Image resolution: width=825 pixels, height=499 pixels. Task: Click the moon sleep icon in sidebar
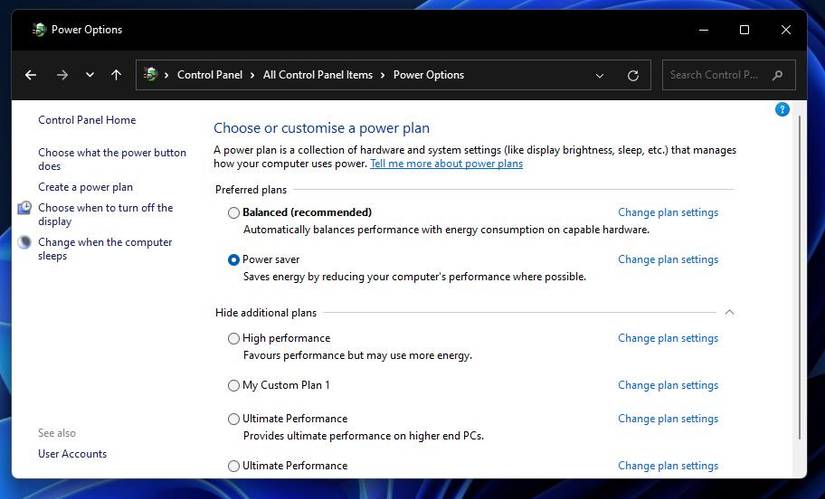25,242
